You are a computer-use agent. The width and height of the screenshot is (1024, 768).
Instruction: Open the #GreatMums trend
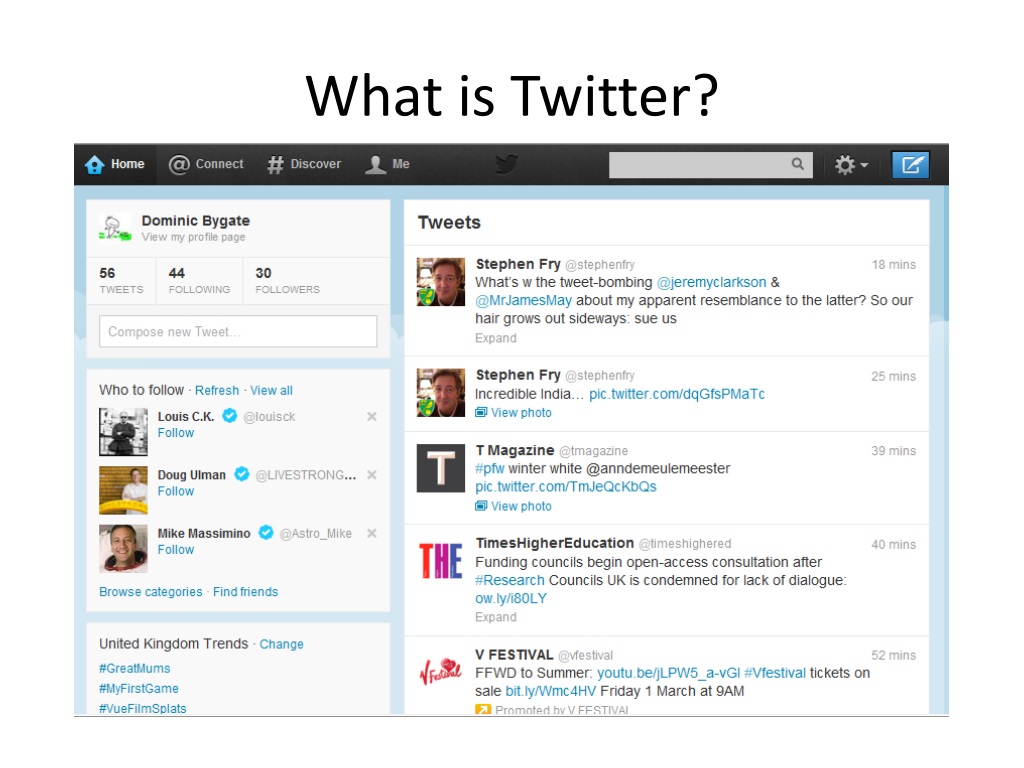pyautogui.click(x=135, y=668)
